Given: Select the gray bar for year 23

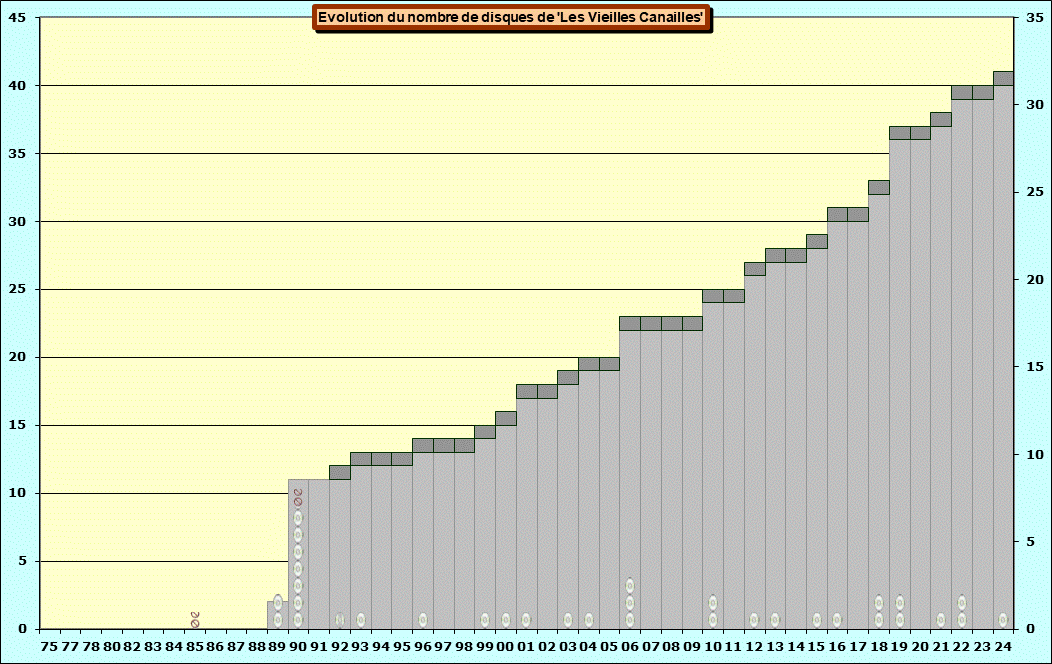Looking at the screenshot, I should point(982,364).
